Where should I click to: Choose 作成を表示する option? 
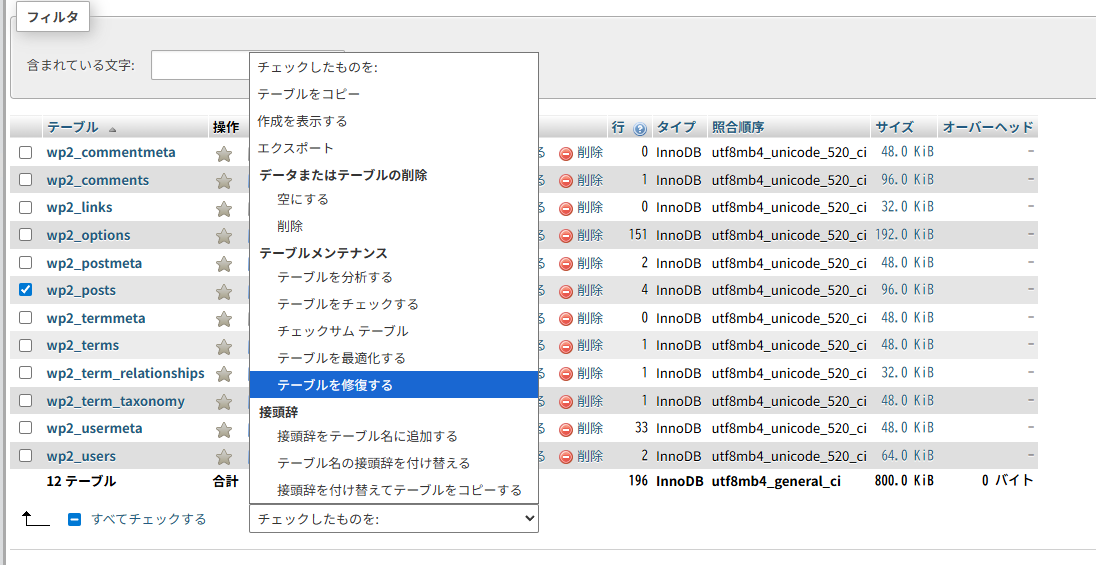[394, 121]
